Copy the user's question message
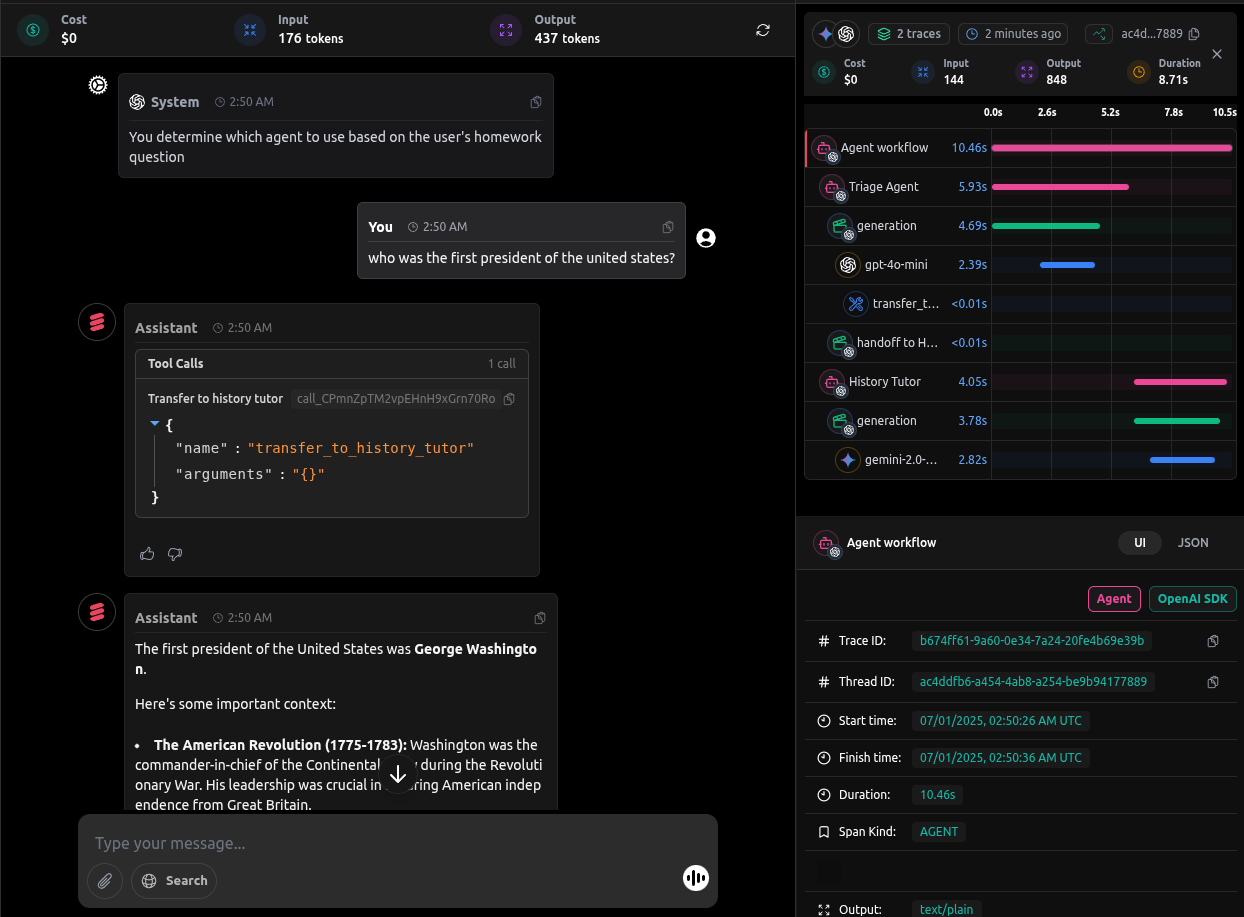 [669, 227]
